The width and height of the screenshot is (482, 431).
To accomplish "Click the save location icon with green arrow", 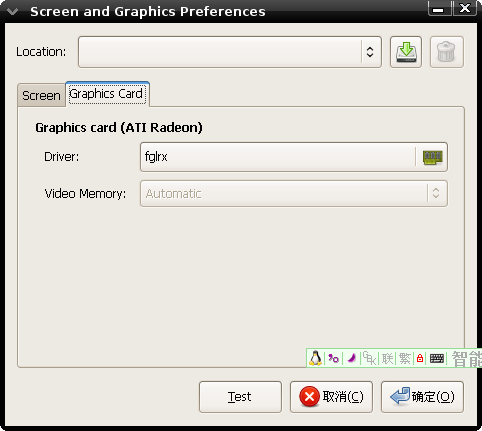I will [406, 52].
